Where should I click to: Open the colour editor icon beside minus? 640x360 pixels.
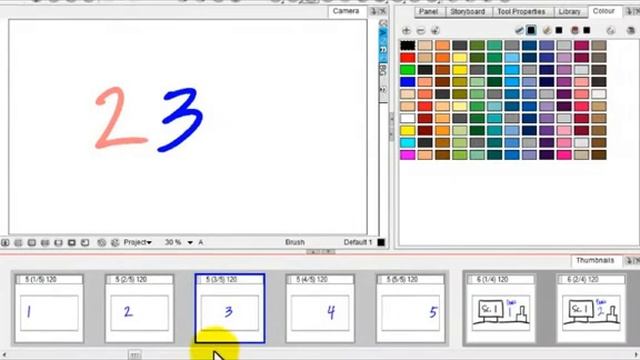[435, 31]
